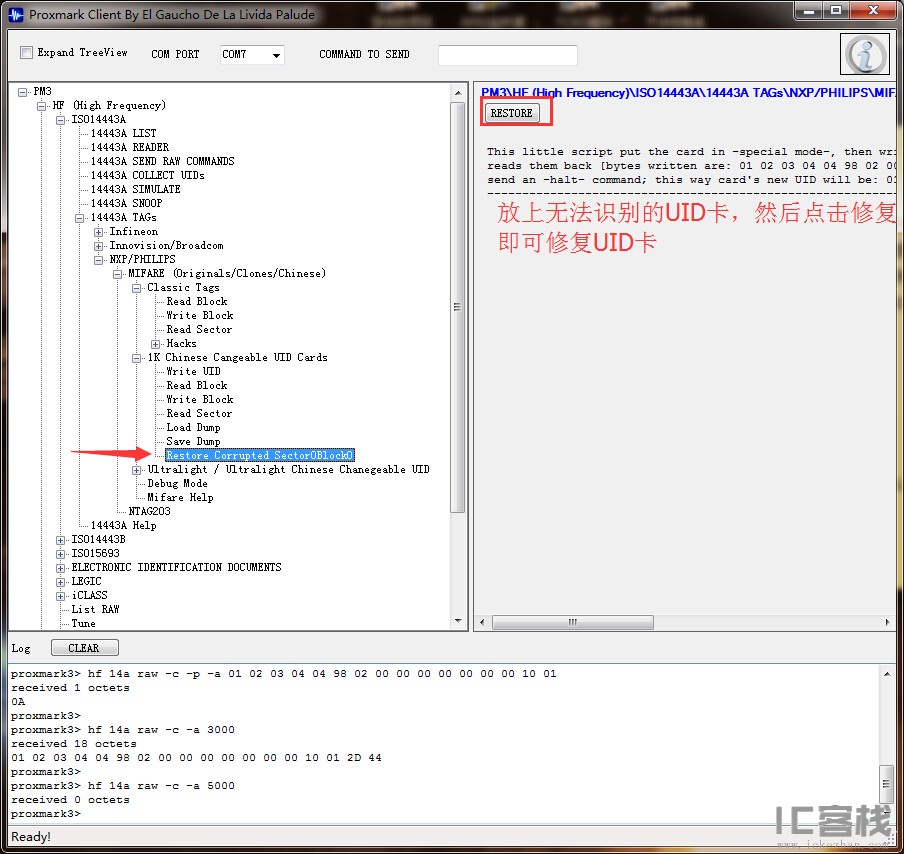Select 14443A SIMULATE tree item
Screen dimensions: 904x854
click(135, 189)
